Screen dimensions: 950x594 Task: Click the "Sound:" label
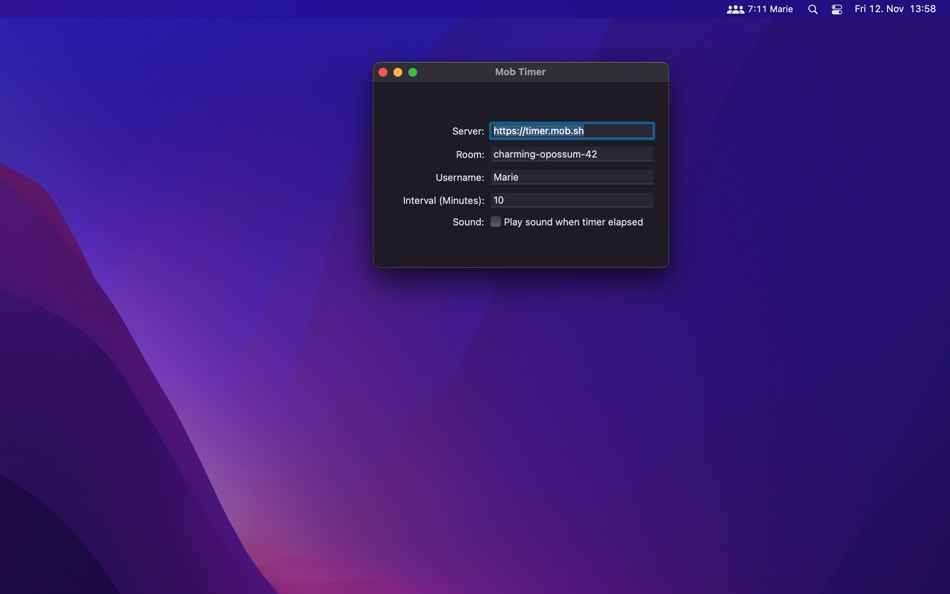[x=468, y=222]
